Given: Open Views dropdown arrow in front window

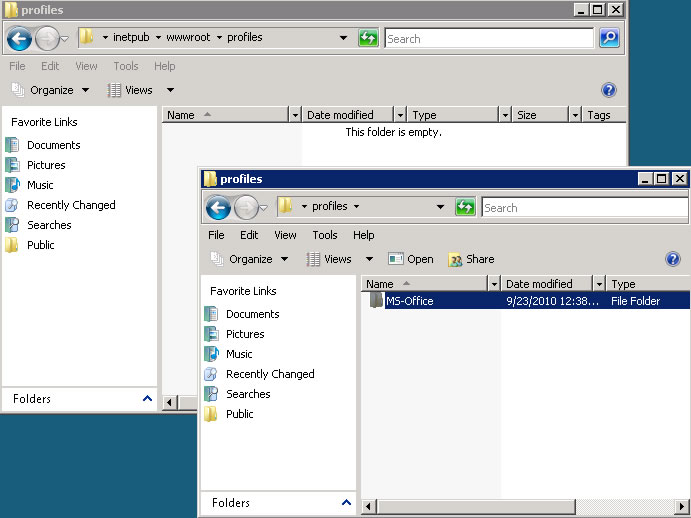Looking at the screenshot, I should (369, 259).
